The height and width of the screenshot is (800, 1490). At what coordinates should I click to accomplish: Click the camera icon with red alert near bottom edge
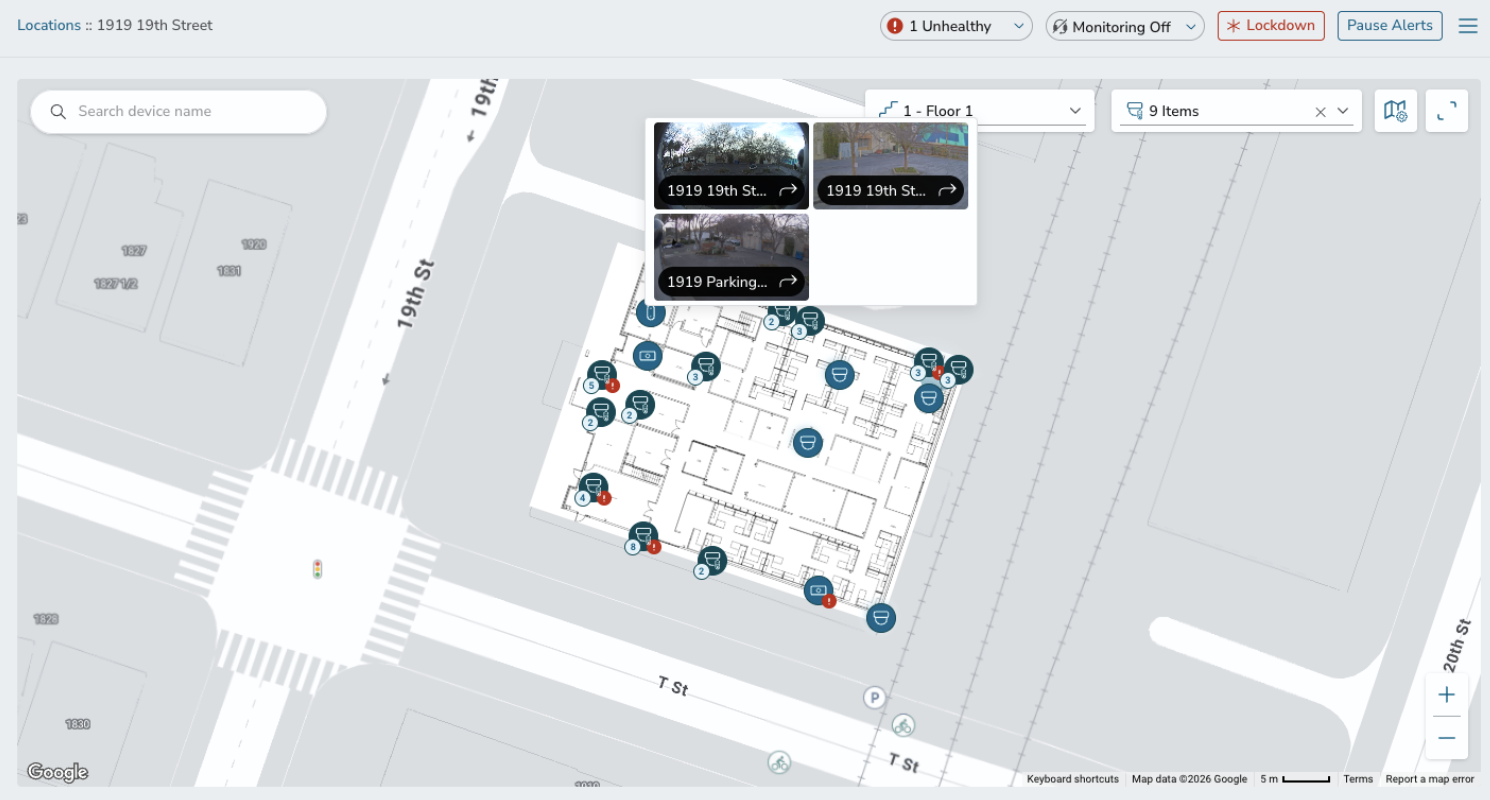click(818, 591)
